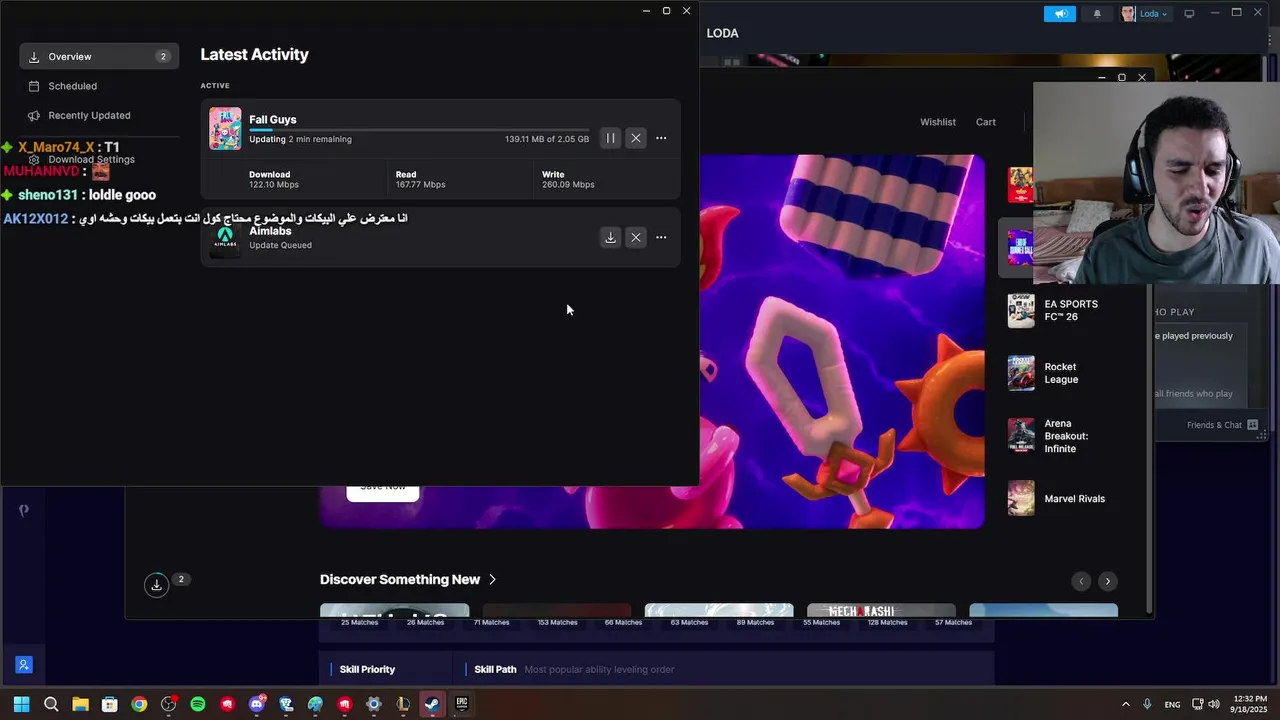Select Marvel Rivals in the sidebar list
The image size is (1280, 720).
[x=1073, y=498]
